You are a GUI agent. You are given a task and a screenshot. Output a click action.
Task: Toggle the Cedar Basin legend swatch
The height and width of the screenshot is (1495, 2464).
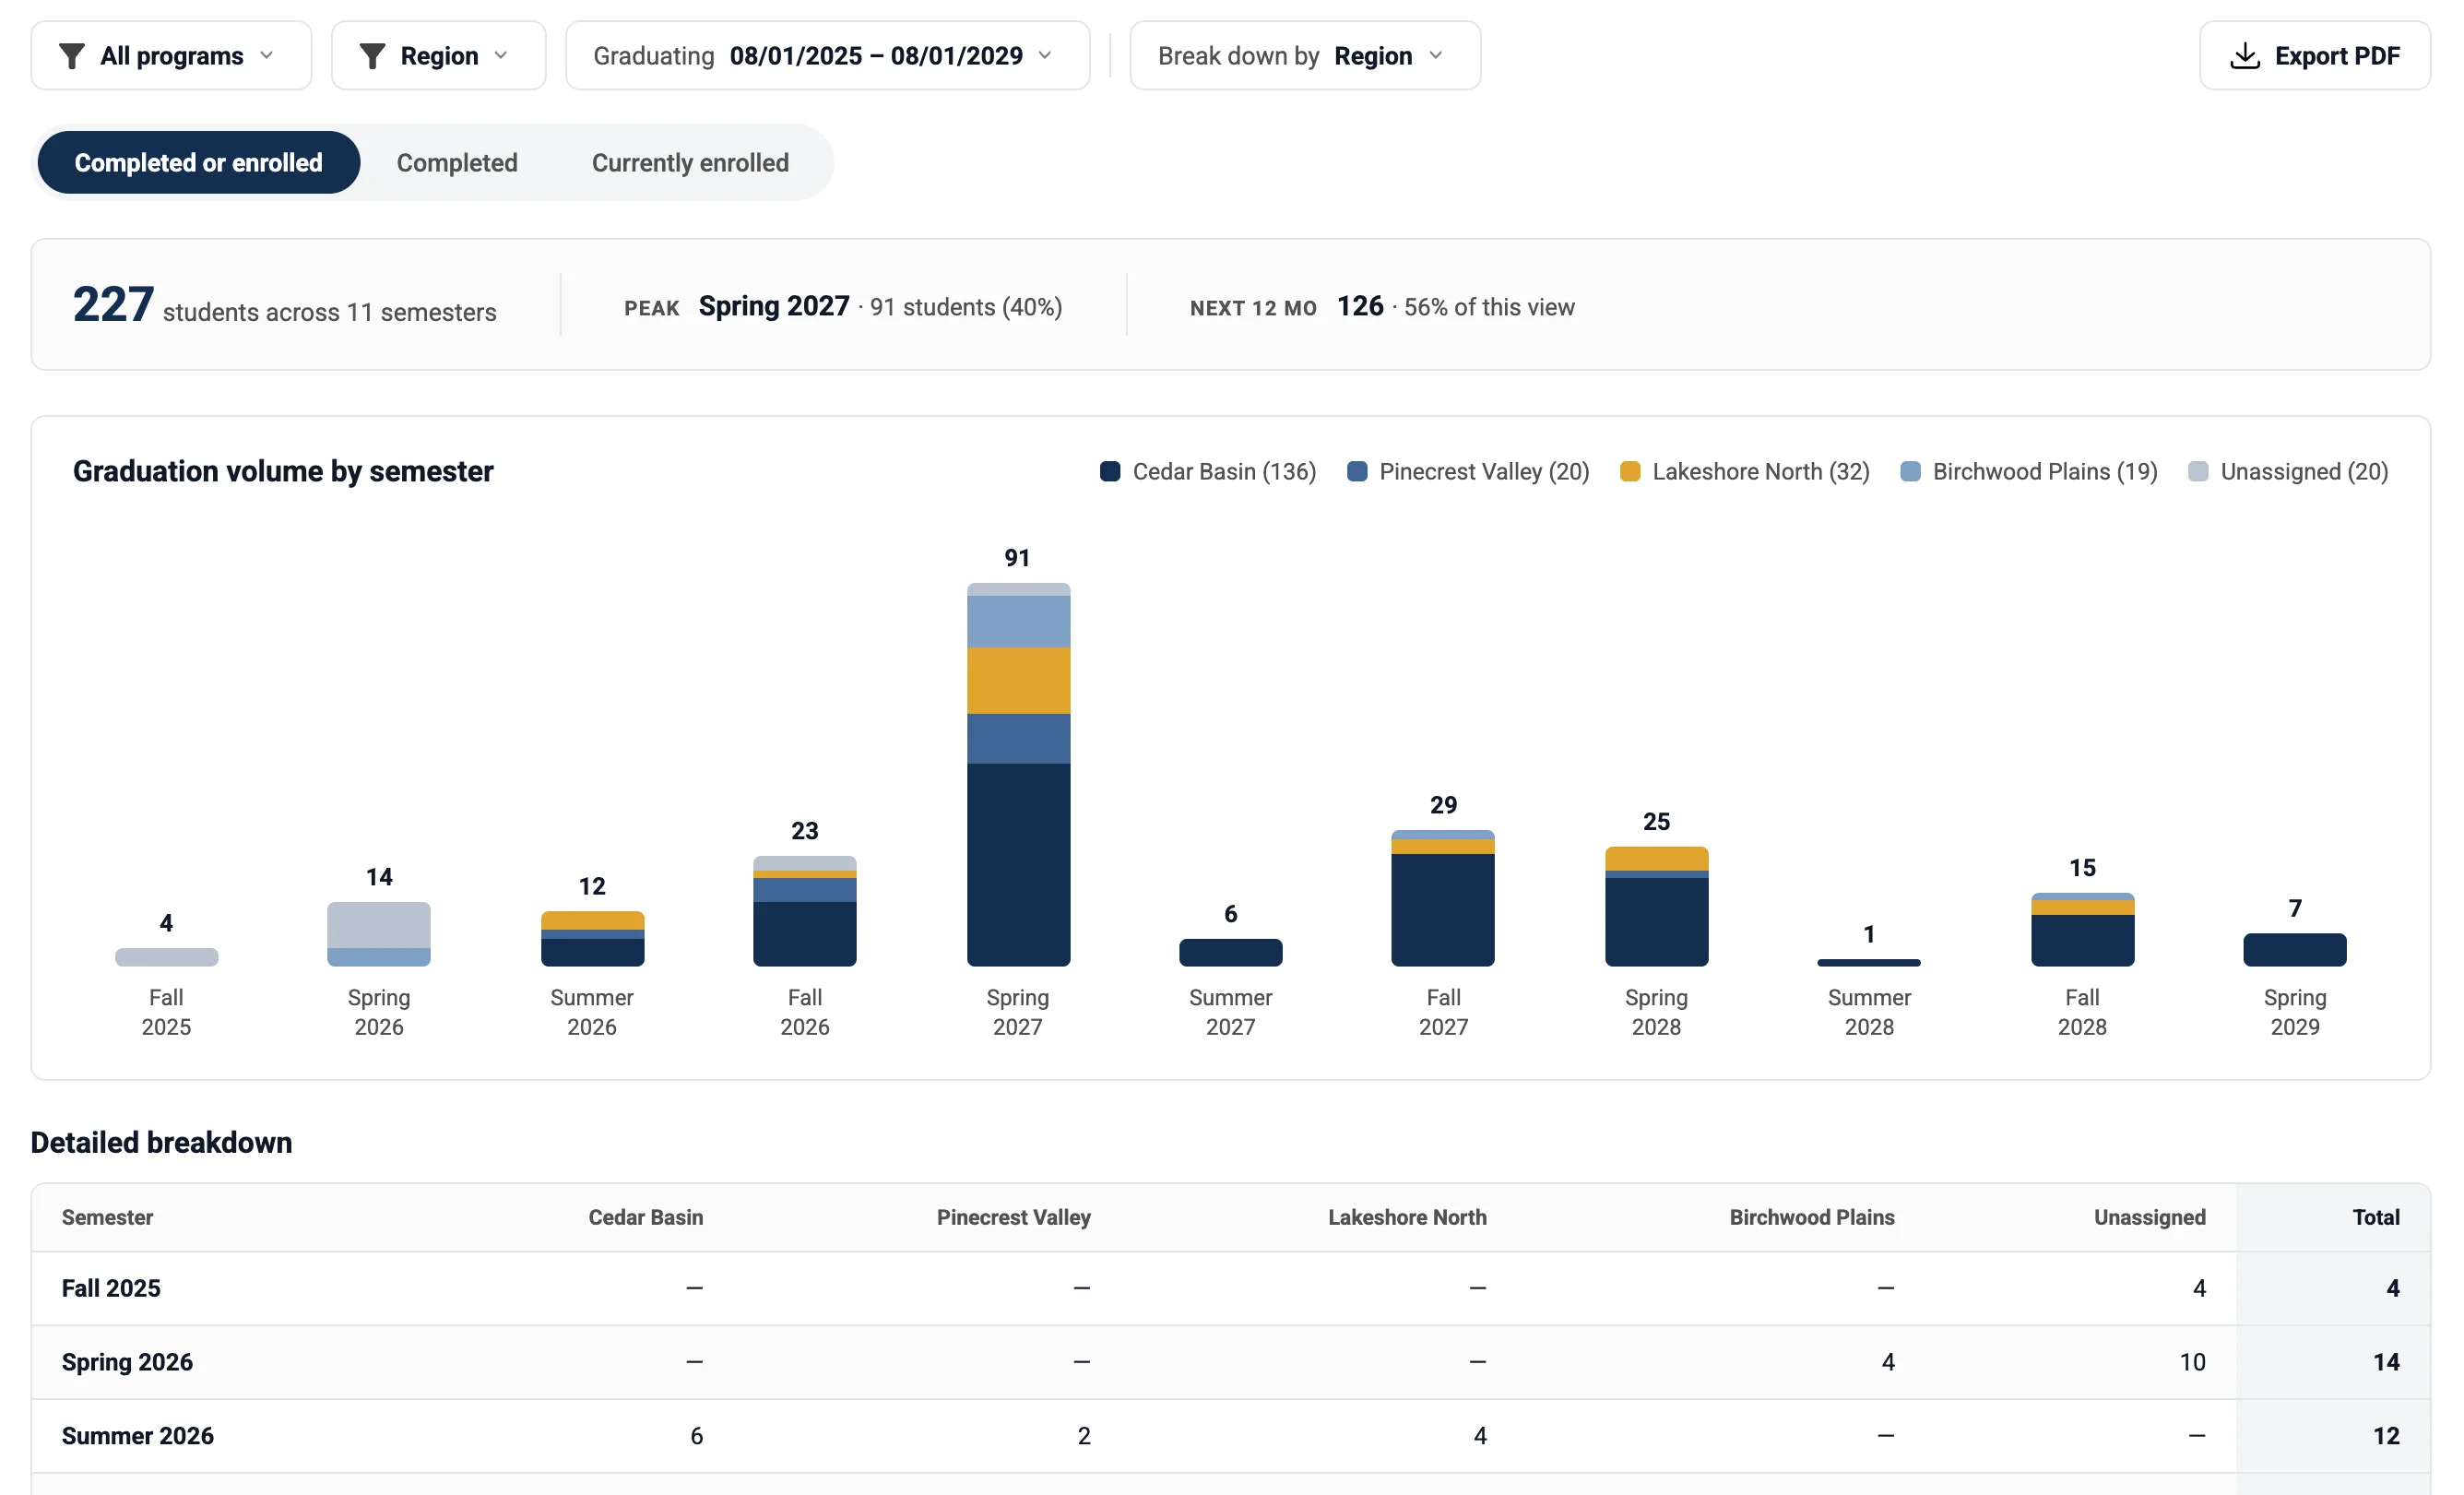pyautogui.click(x=1110, y=471)
